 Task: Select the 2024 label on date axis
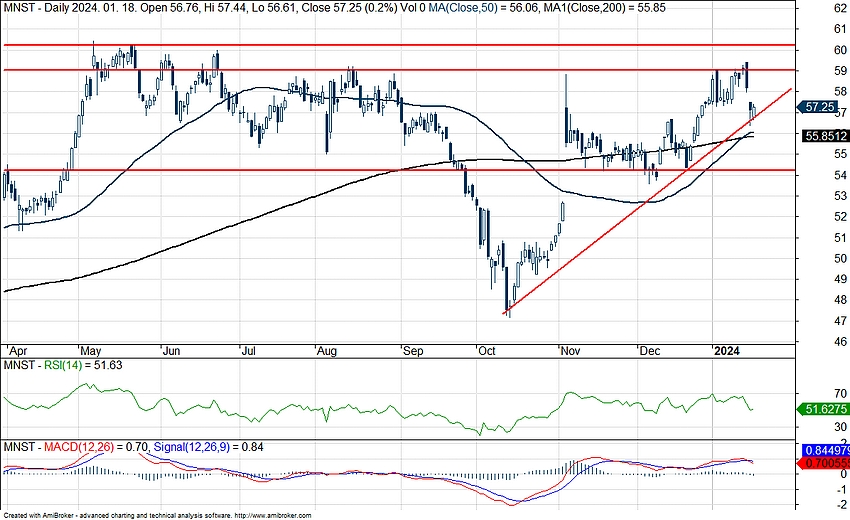[724, 352]
